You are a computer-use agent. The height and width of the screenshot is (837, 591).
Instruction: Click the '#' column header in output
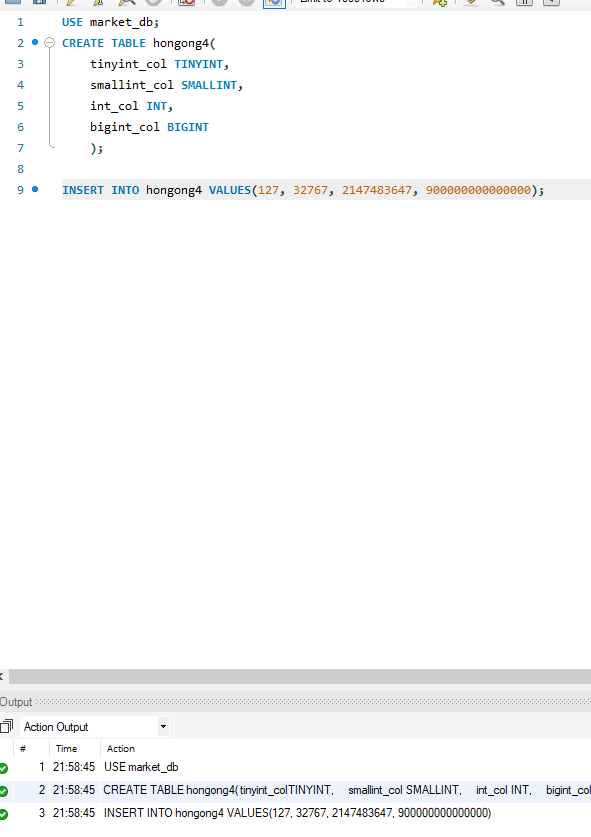23,748
